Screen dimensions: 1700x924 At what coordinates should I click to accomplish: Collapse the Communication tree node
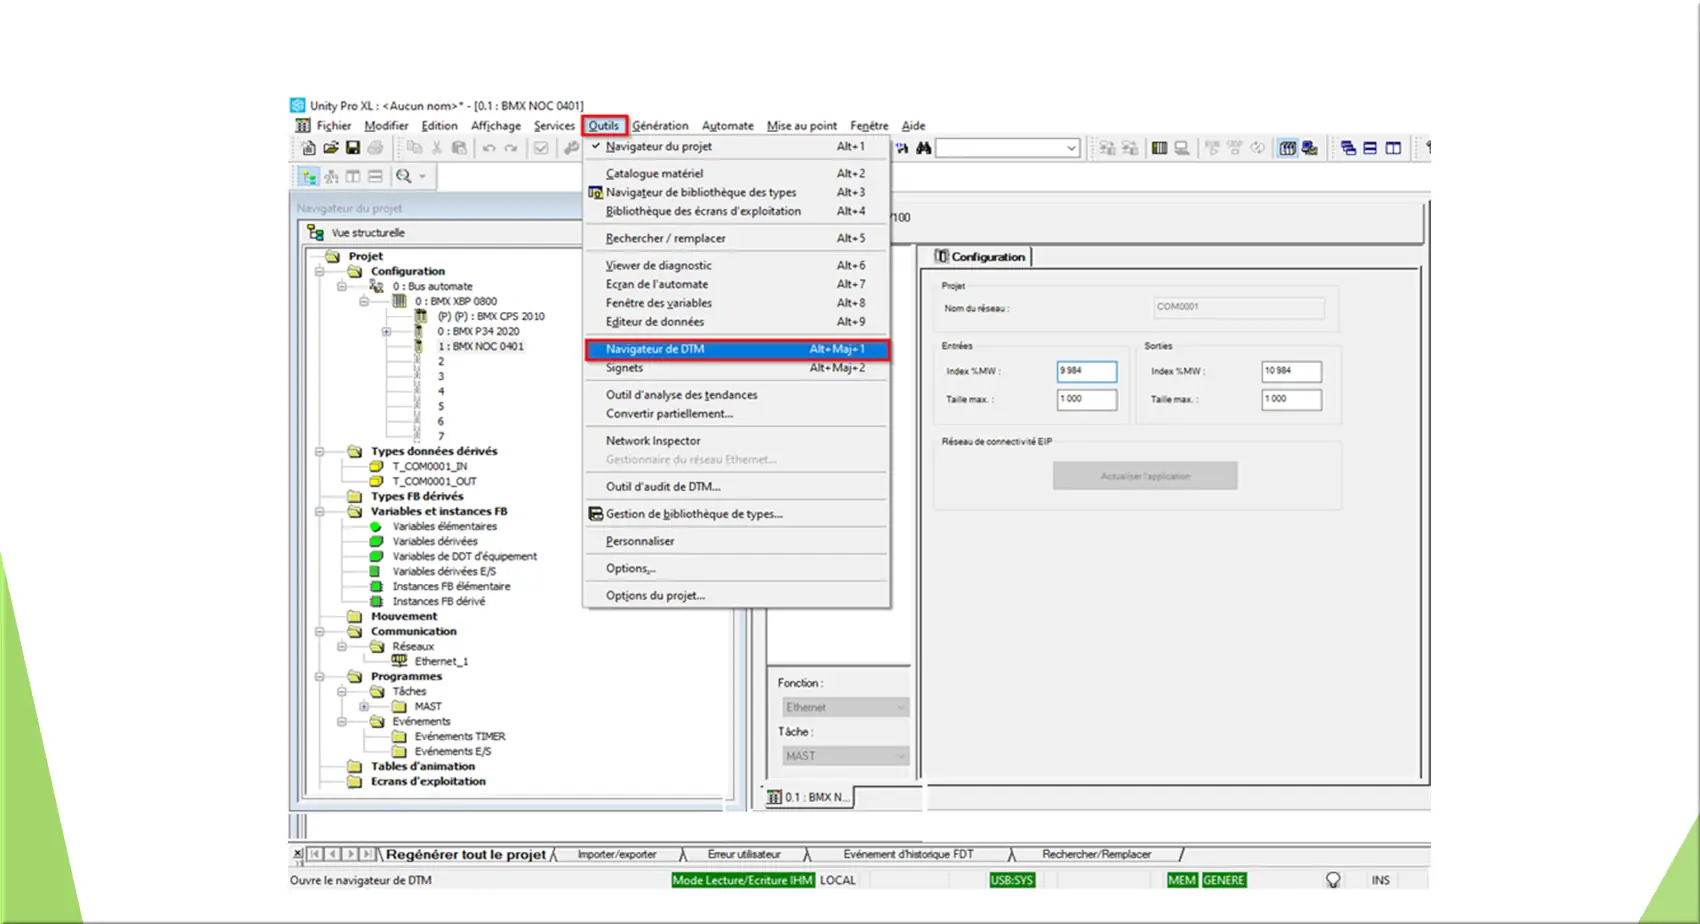click(x=320, y=631)
